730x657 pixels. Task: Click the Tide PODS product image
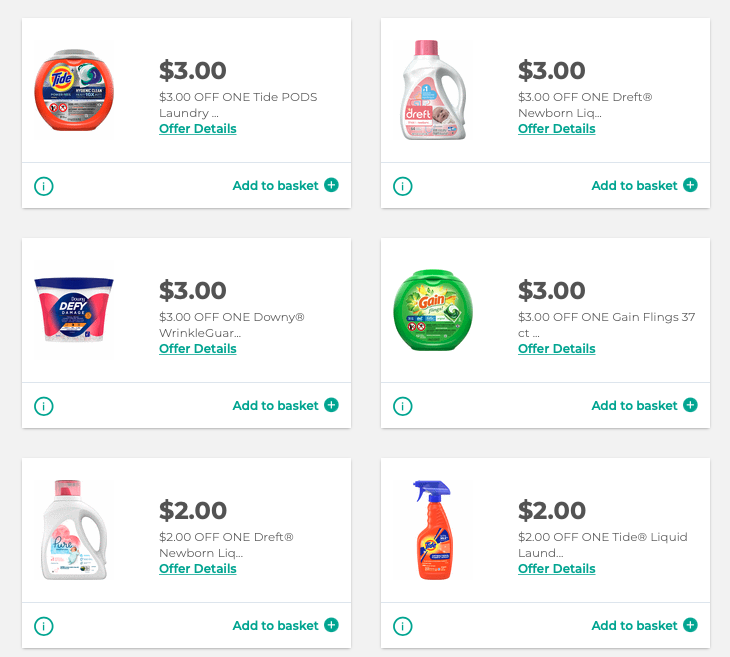(74, 90)
